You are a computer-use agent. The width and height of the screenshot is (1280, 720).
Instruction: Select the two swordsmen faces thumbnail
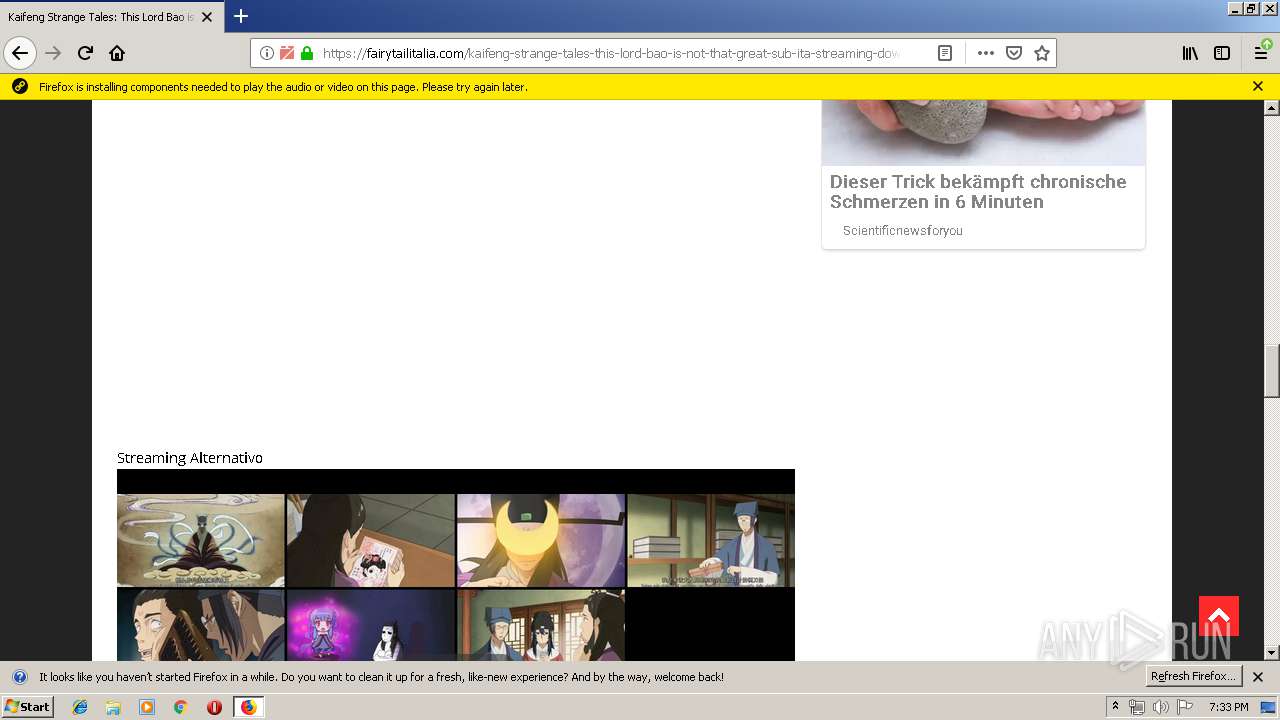pos(201,625)
